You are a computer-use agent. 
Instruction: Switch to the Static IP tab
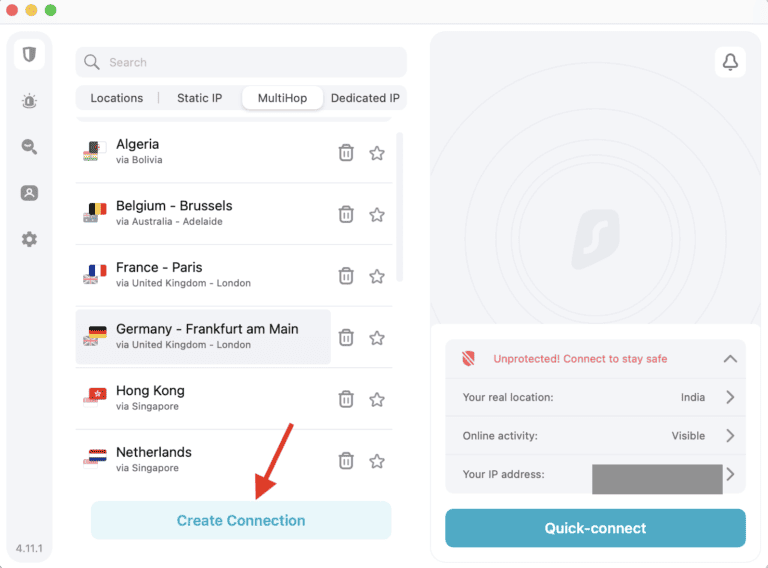[x=200, y=98]
